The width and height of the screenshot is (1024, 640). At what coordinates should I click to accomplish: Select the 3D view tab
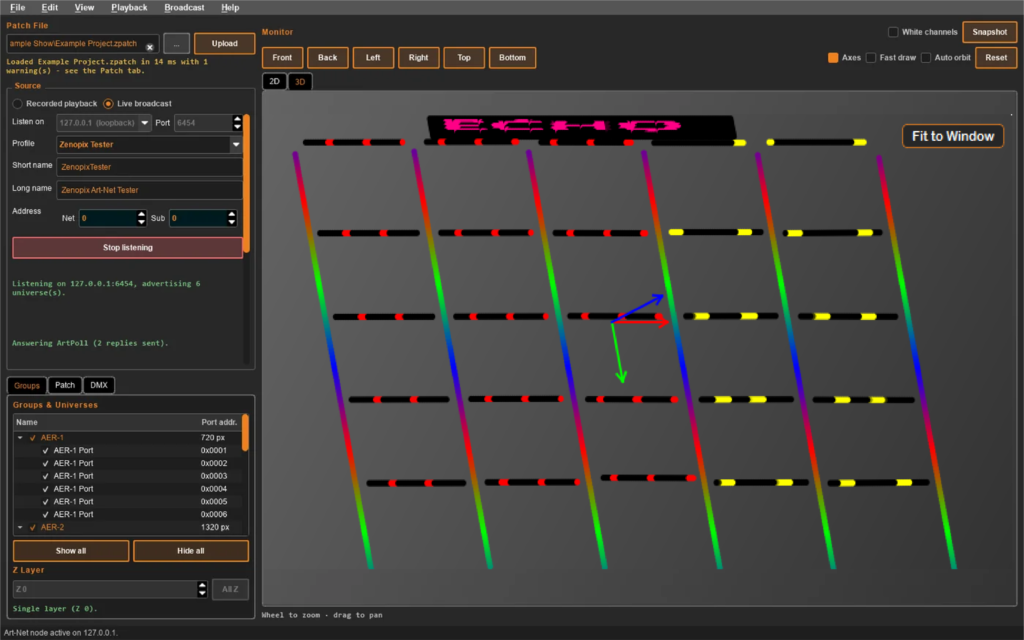300,82
